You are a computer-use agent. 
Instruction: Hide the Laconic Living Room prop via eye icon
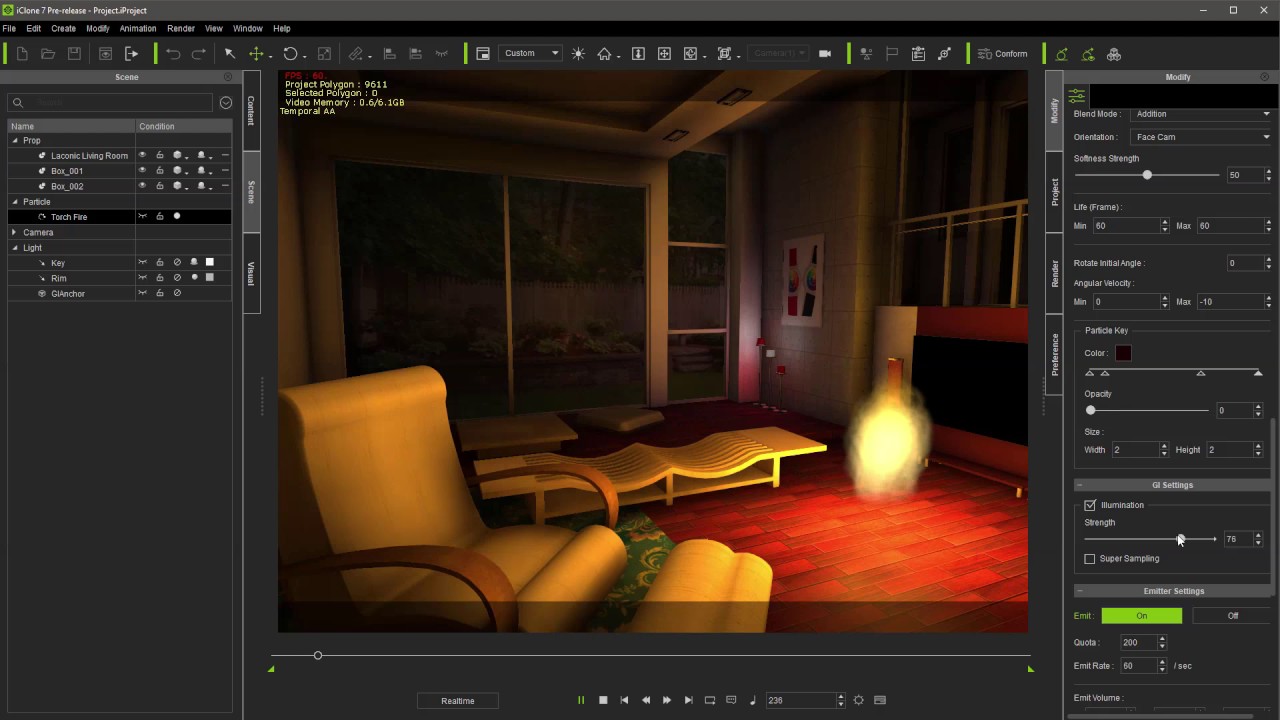click(x=142, y=156)
